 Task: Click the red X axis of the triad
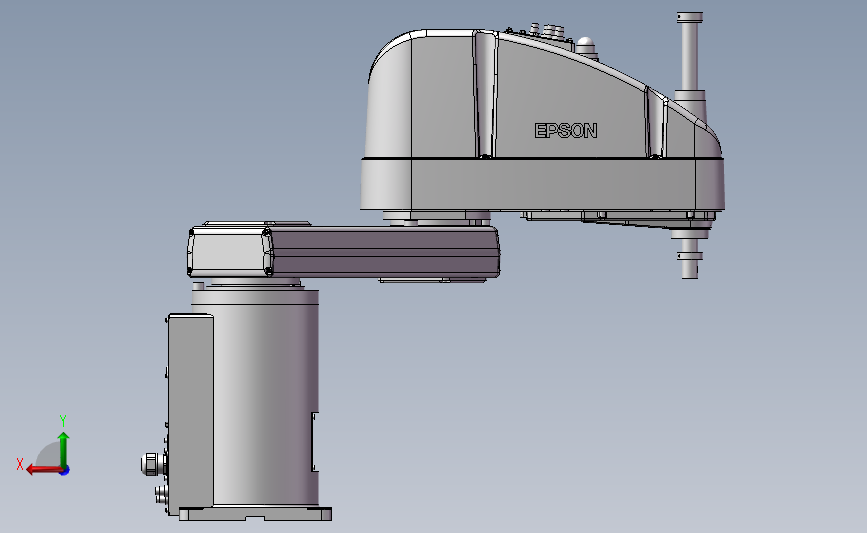(44, 470)
